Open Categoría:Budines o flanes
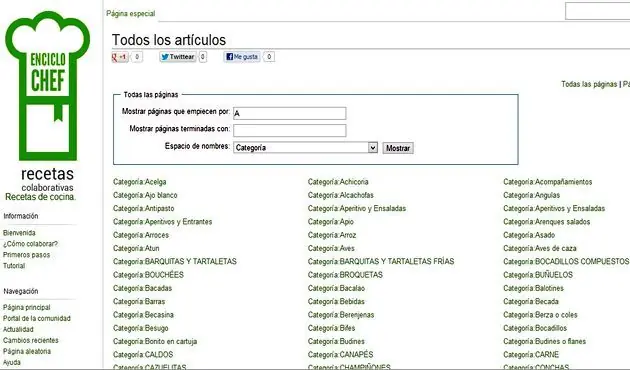630x370 pixels. 544,341
